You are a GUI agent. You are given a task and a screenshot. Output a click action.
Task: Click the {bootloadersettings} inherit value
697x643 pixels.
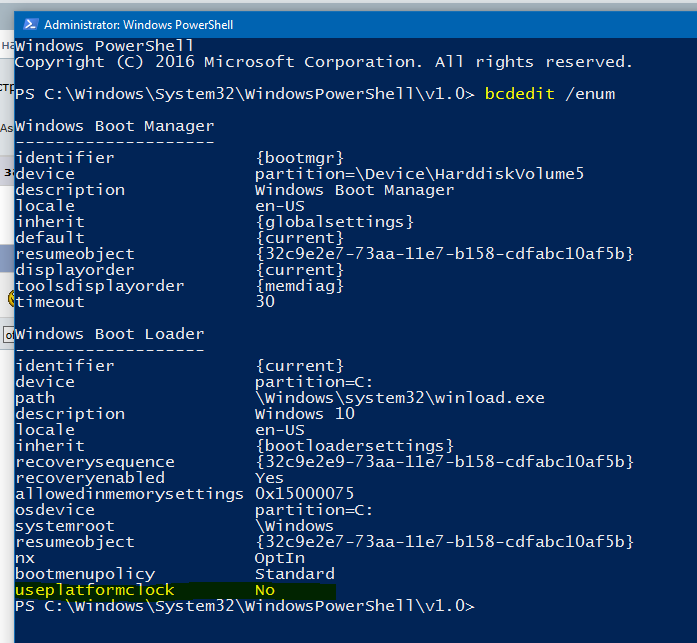pyautogui.click(x=354, y=446)
